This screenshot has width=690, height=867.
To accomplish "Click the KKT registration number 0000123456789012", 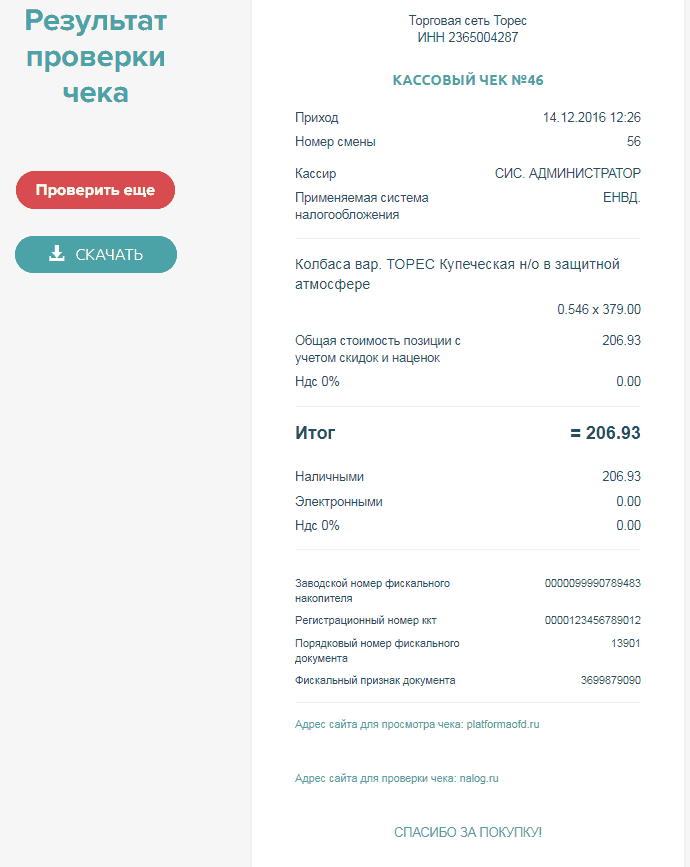I will pos(593,620).
